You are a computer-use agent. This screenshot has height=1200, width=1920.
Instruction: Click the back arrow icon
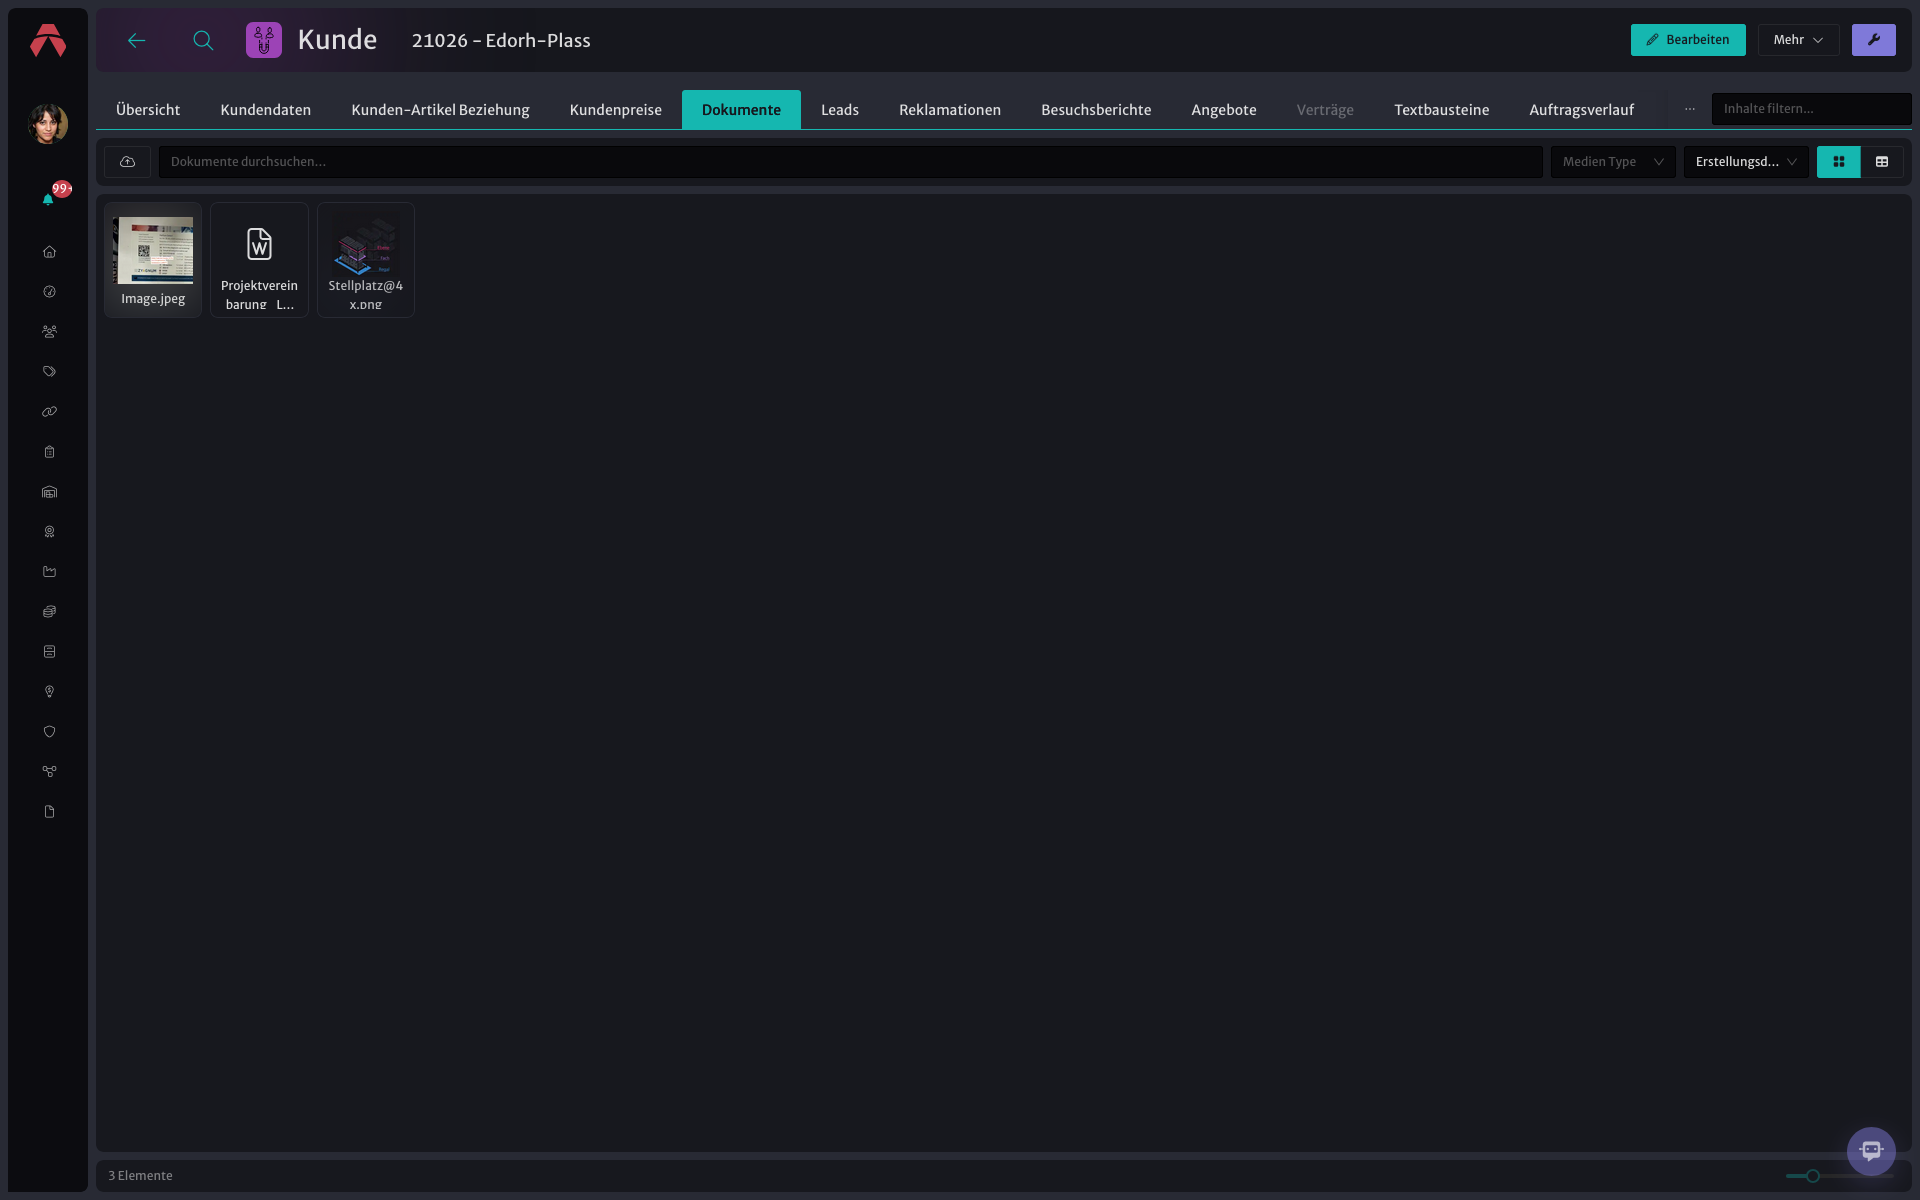tap(137, 40)
